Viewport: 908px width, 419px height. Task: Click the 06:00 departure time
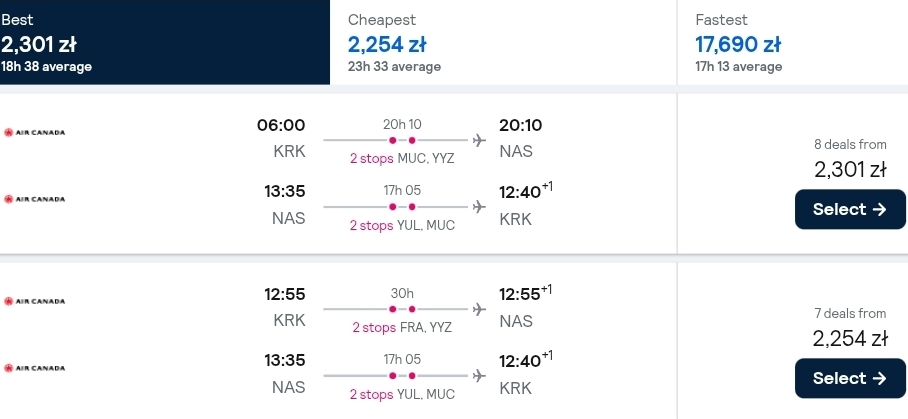(281, 125)
